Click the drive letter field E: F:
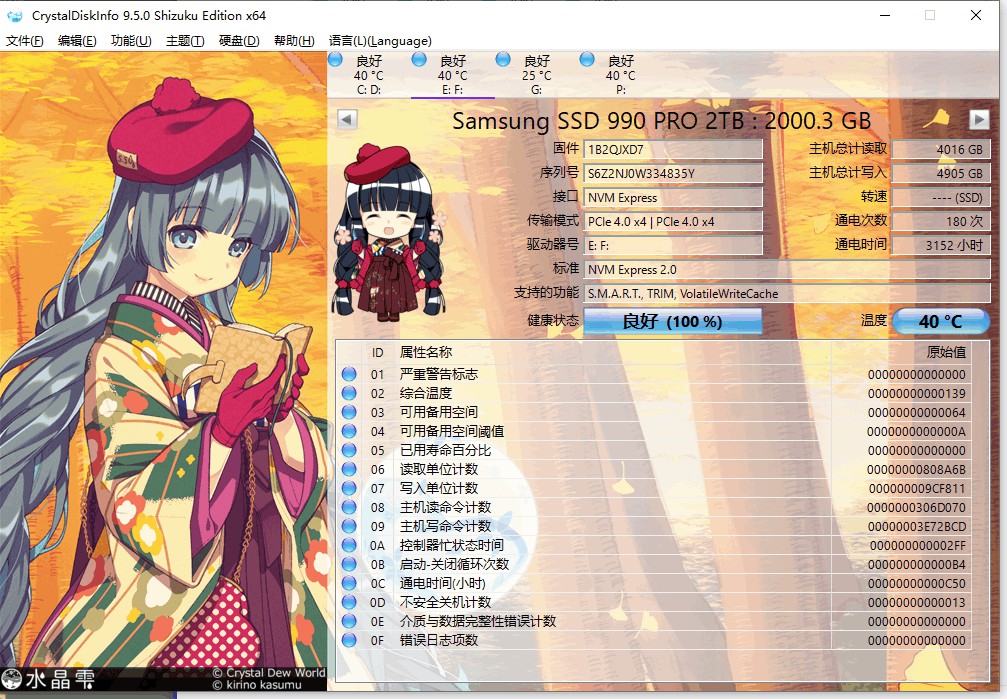The width and height of the screenshot is (1007, 699). point(672,245)
